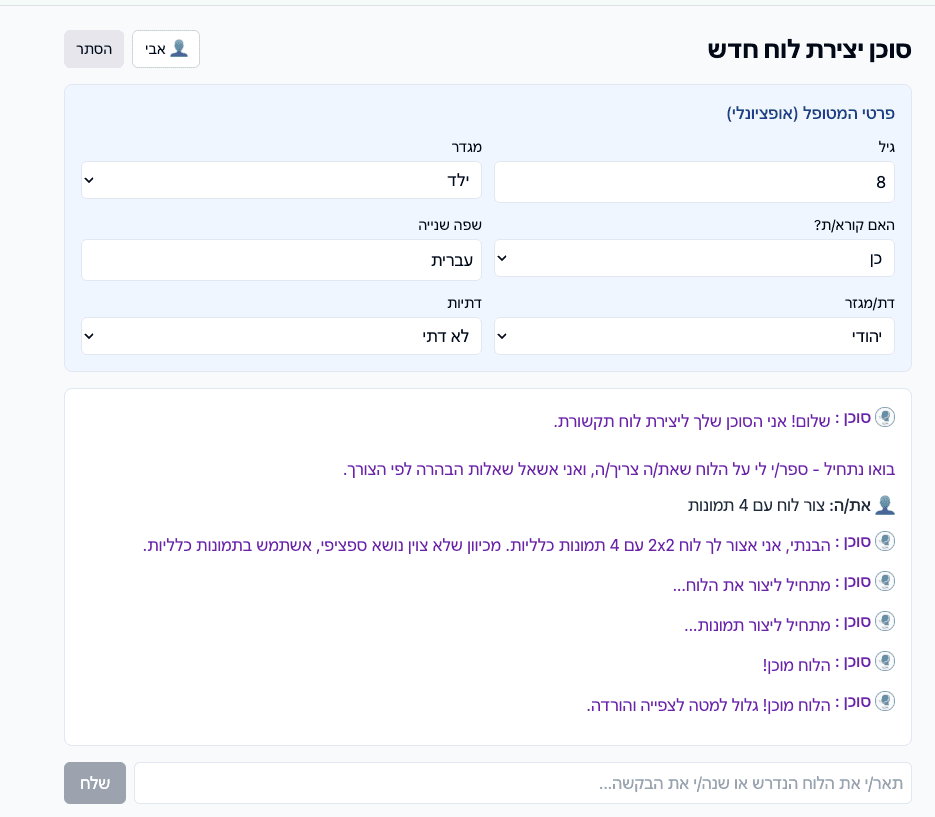Screen dimensions: 935x817
Task: Click the מגדר field label
Action: pyautogui.click(x=466, y=147)
